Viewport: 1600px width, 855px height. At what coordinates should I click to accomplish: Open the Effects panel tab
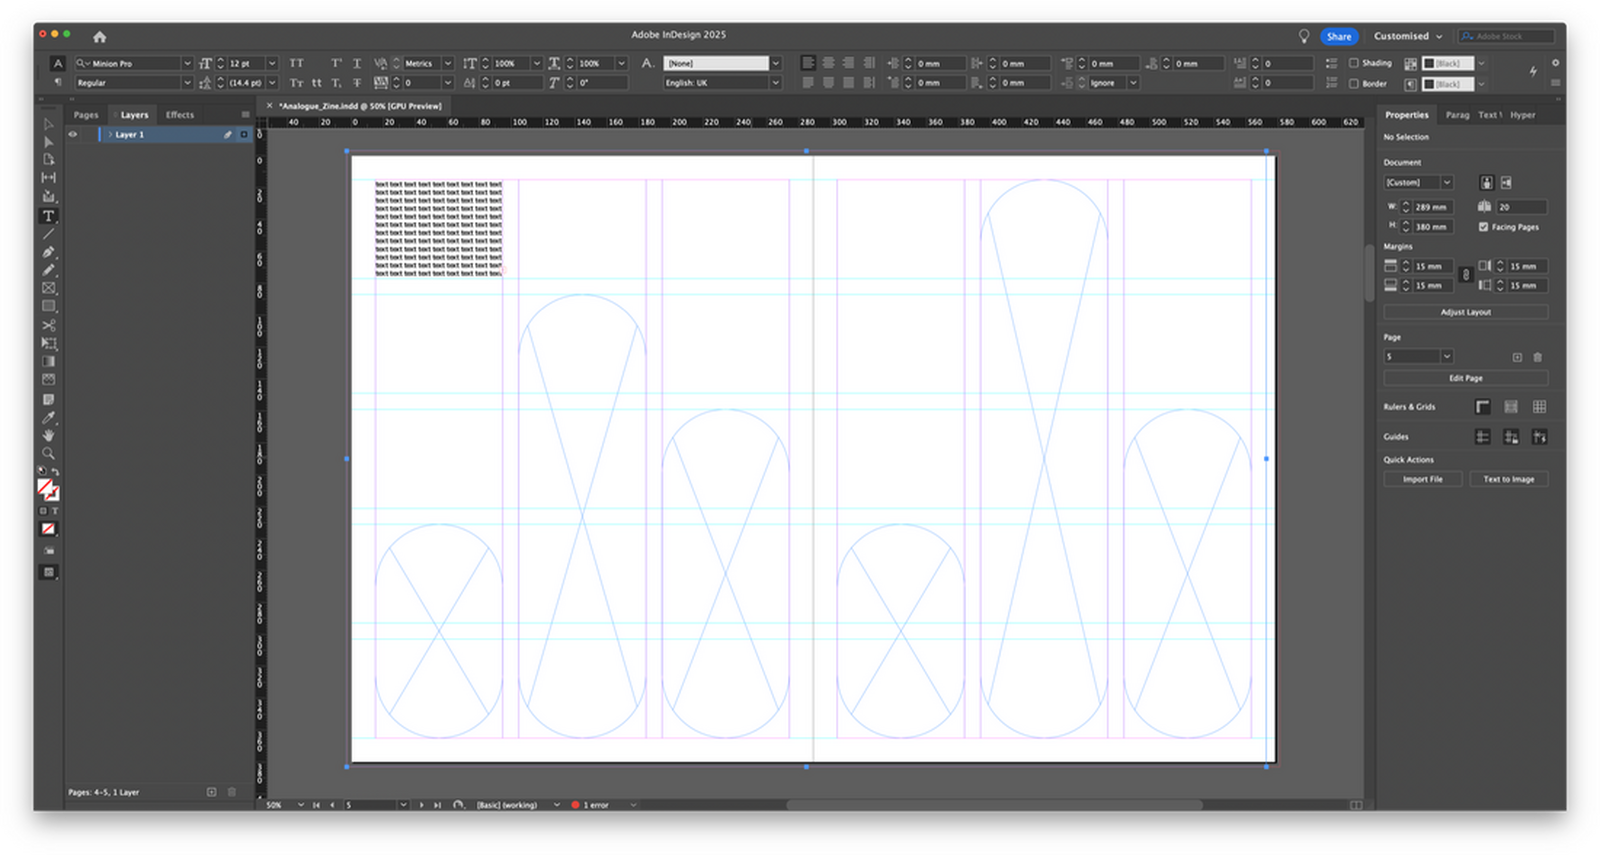[180, 115]
